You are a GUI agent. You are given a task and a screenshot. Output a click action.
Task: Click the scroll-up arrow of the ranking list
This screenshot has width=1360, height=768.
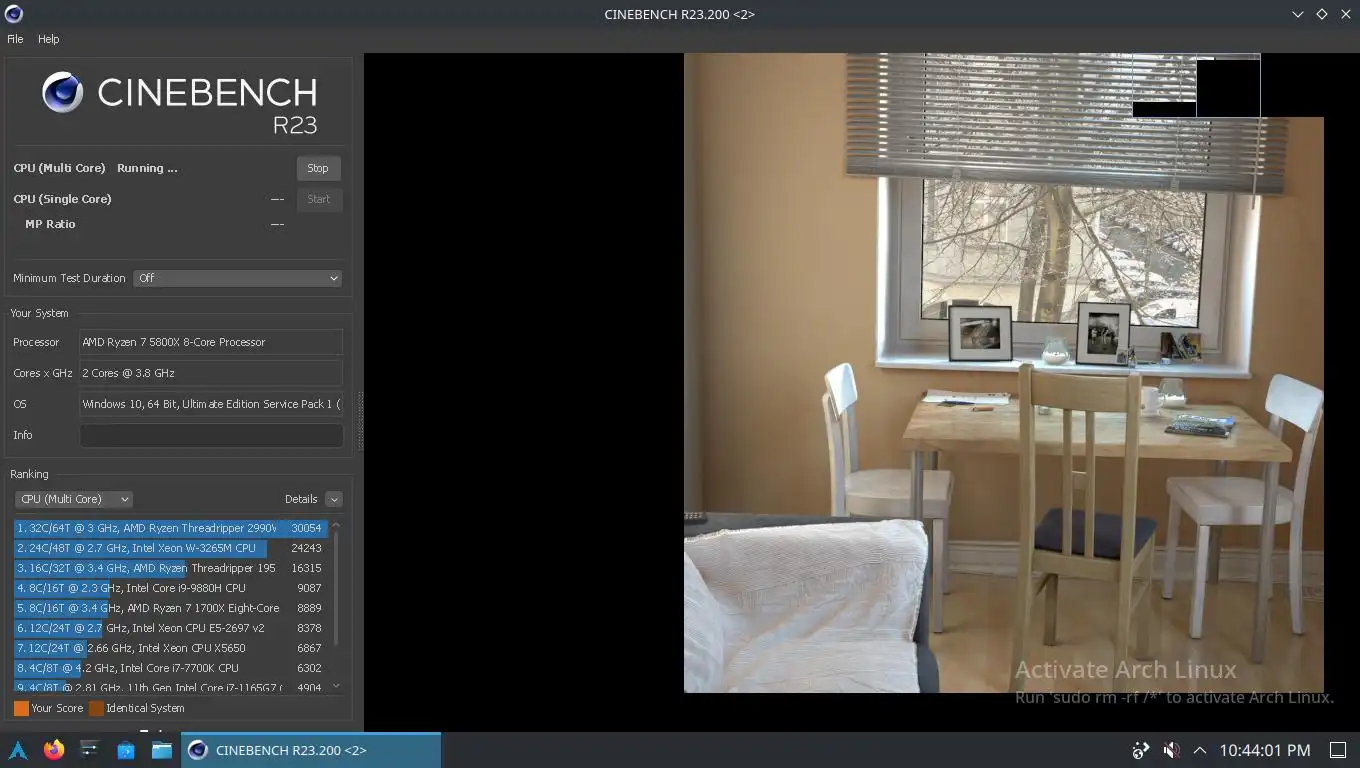pos(336,524)
